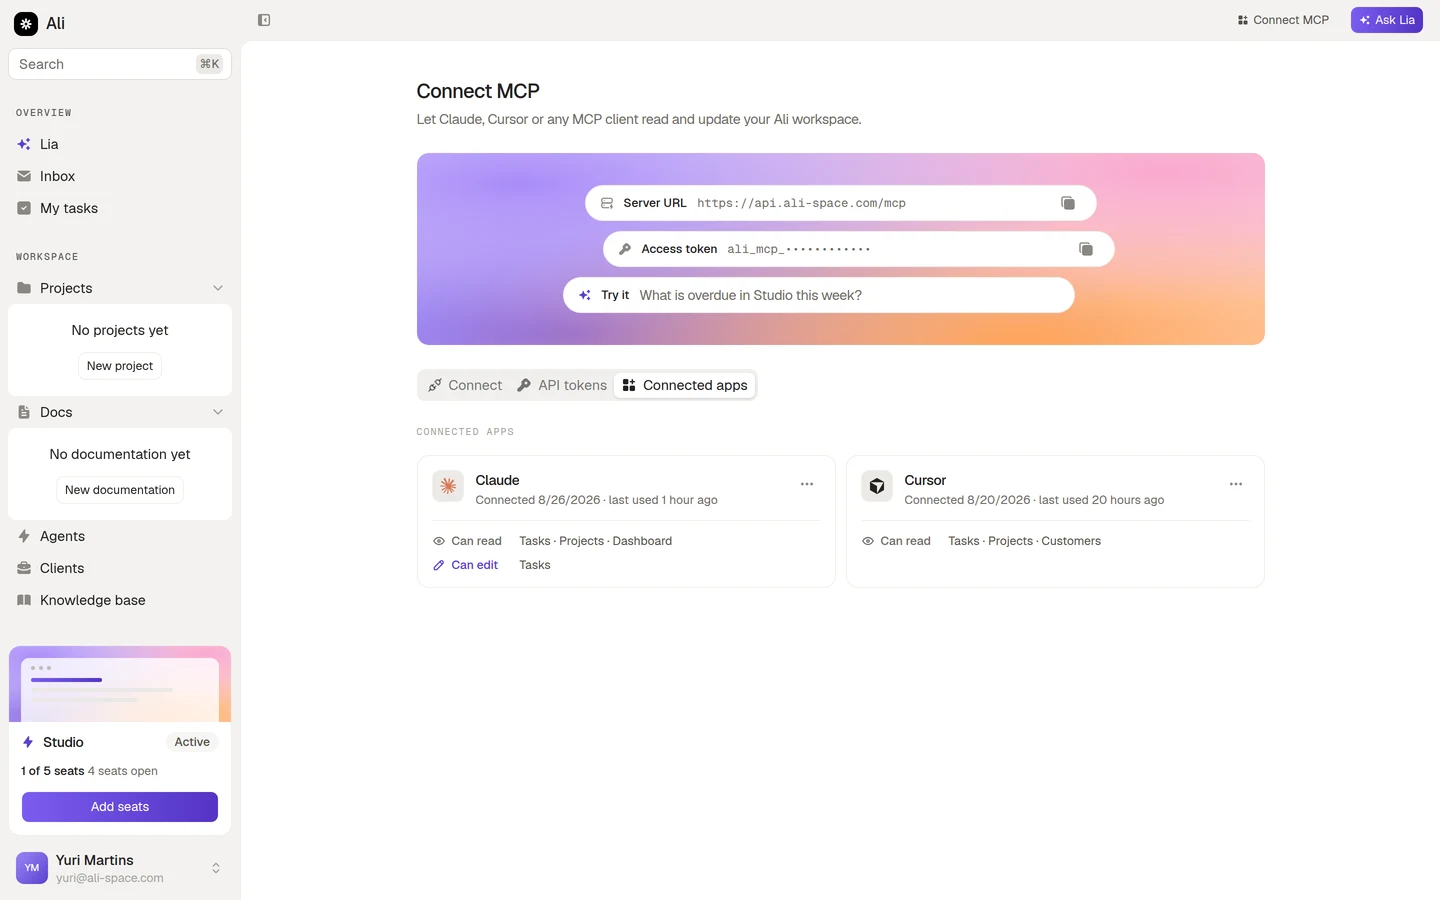Image resolution: width=1440 pixels, height=900 pixels.
Task: Click the Add seats button
Action: coord(120,807)
